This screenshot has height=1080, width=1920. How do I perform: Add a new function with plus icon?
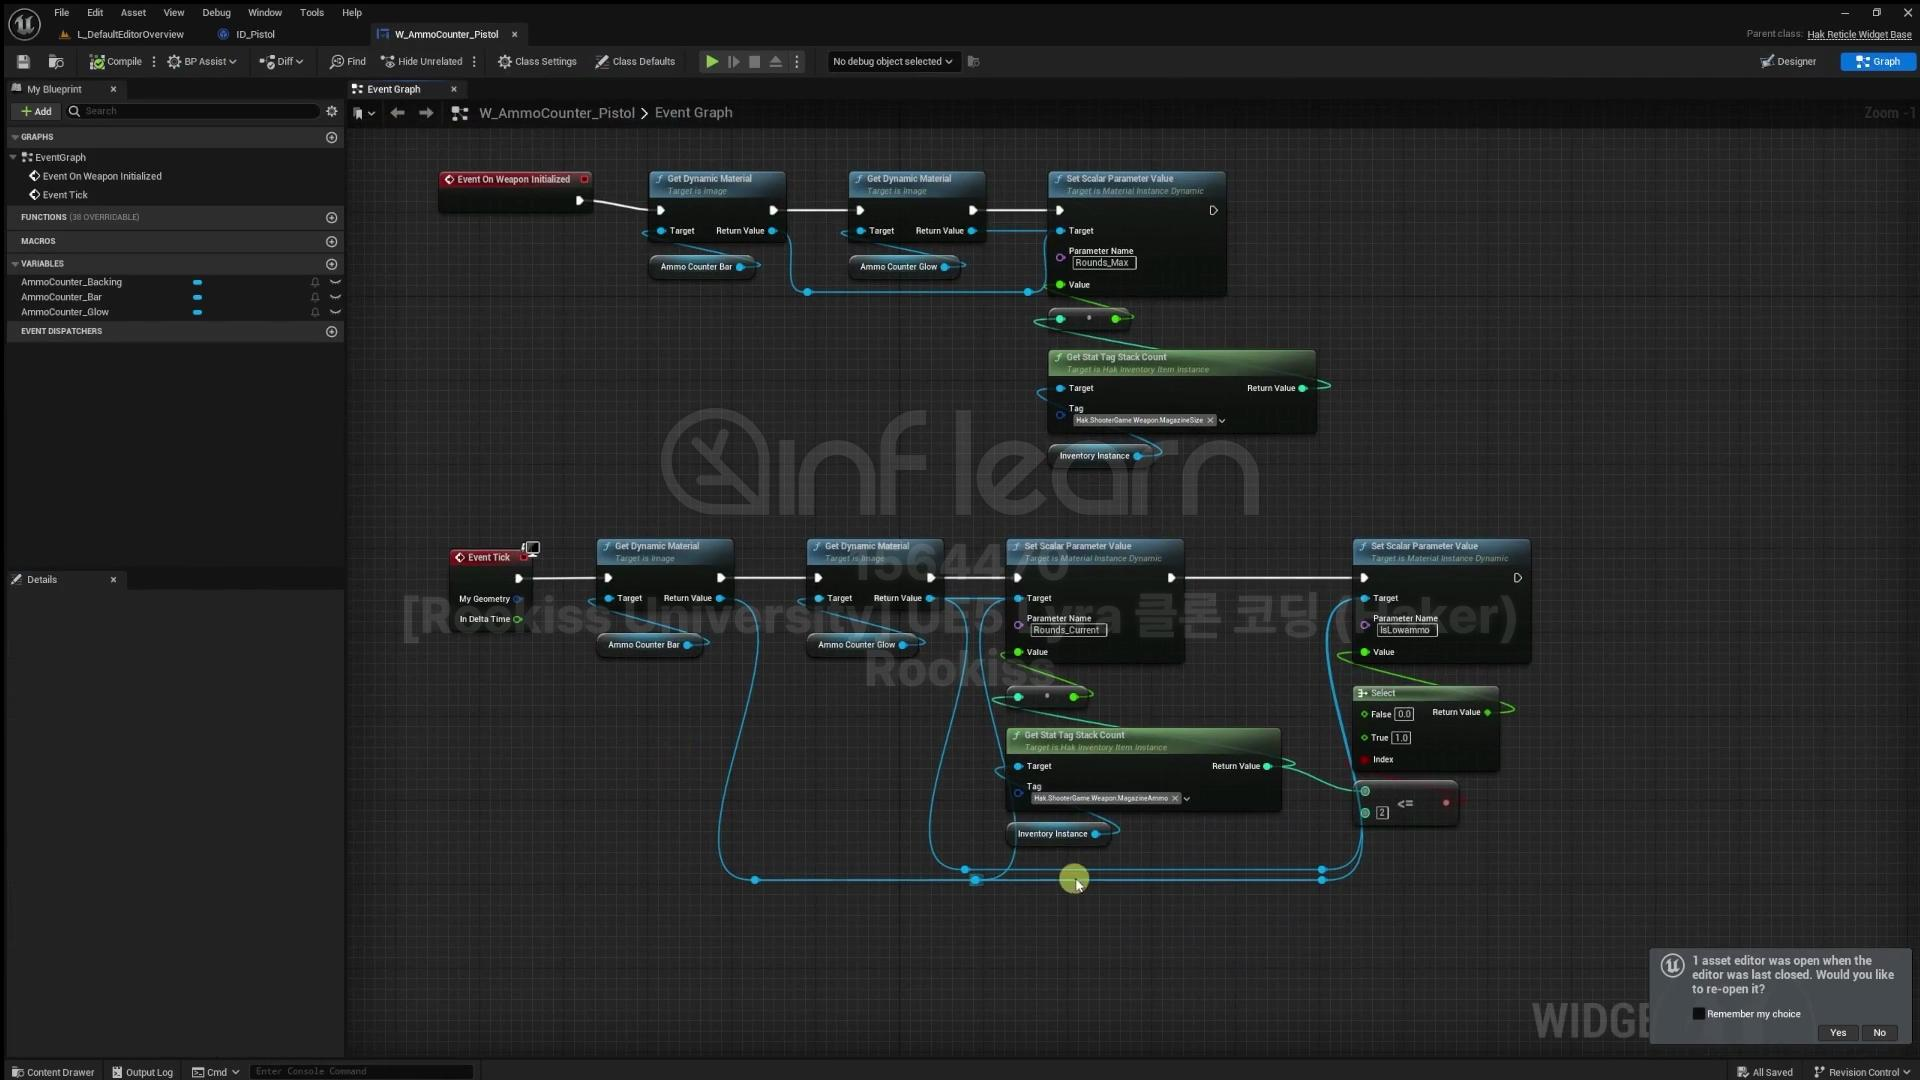[x=331, y=218]
